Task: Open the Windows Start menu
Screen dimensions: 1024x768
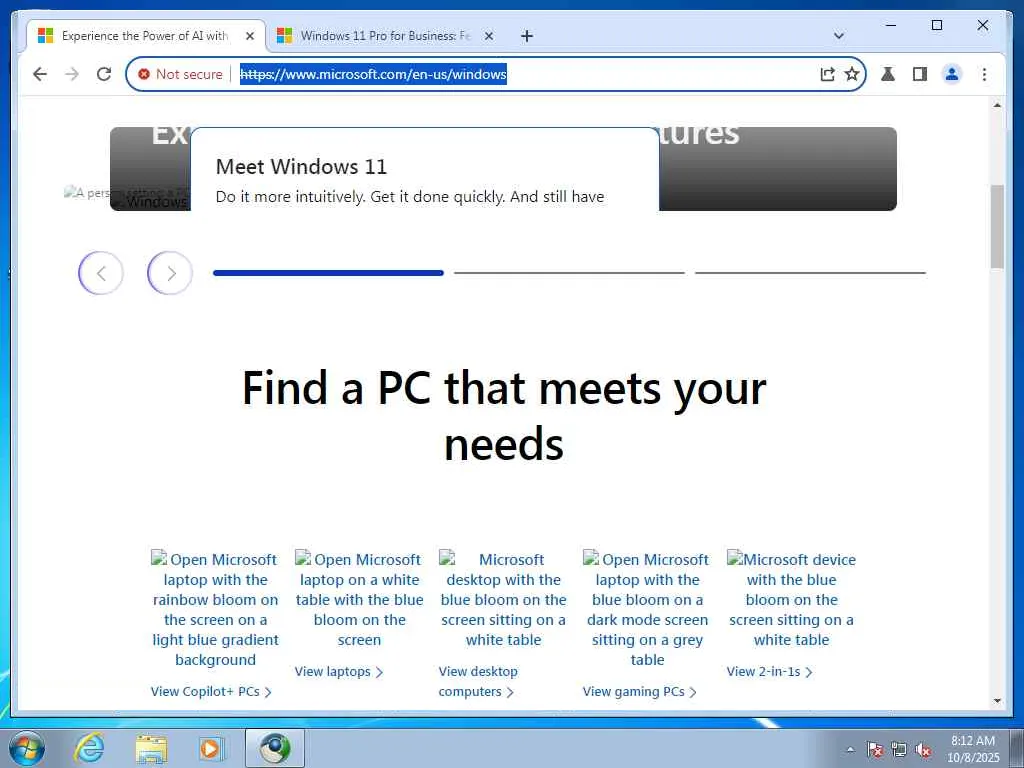Action: (27, 748)
